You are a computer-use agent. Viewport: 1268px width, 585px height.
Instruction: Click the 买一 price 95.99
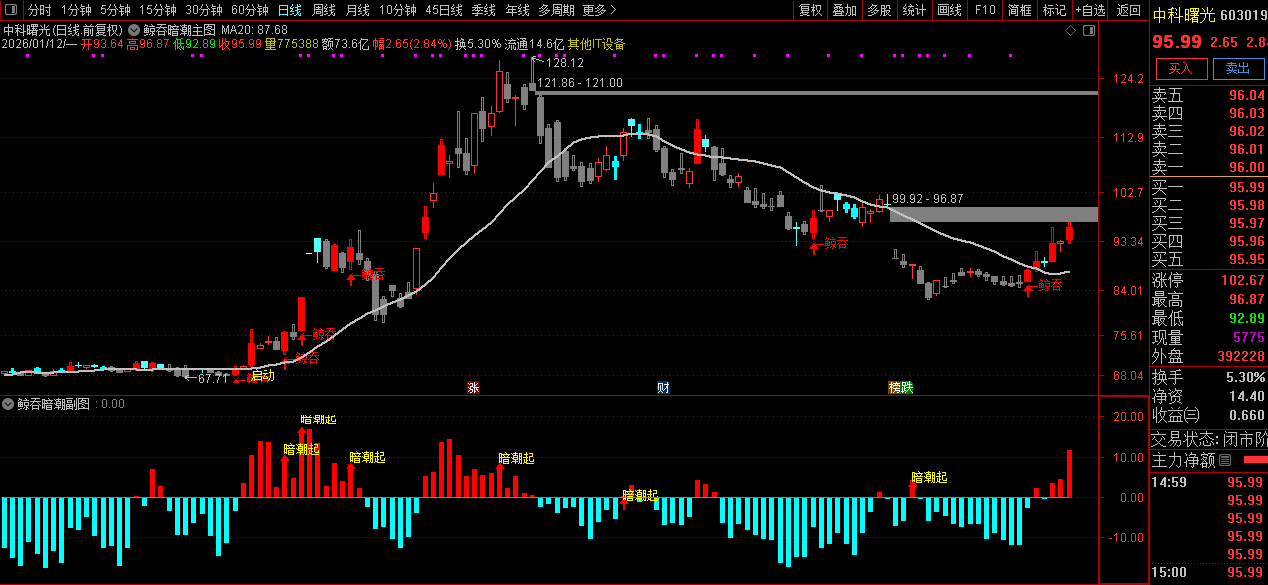(1245, 187)
